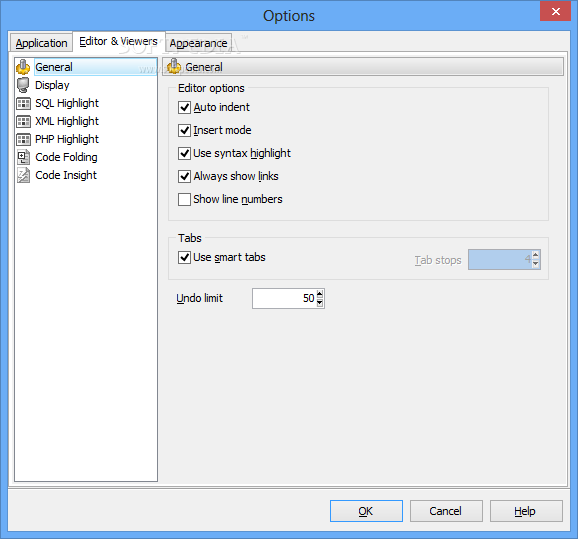Confirm with the OK button
Viewport: 578px width, 539px height.
click(366, 511)
